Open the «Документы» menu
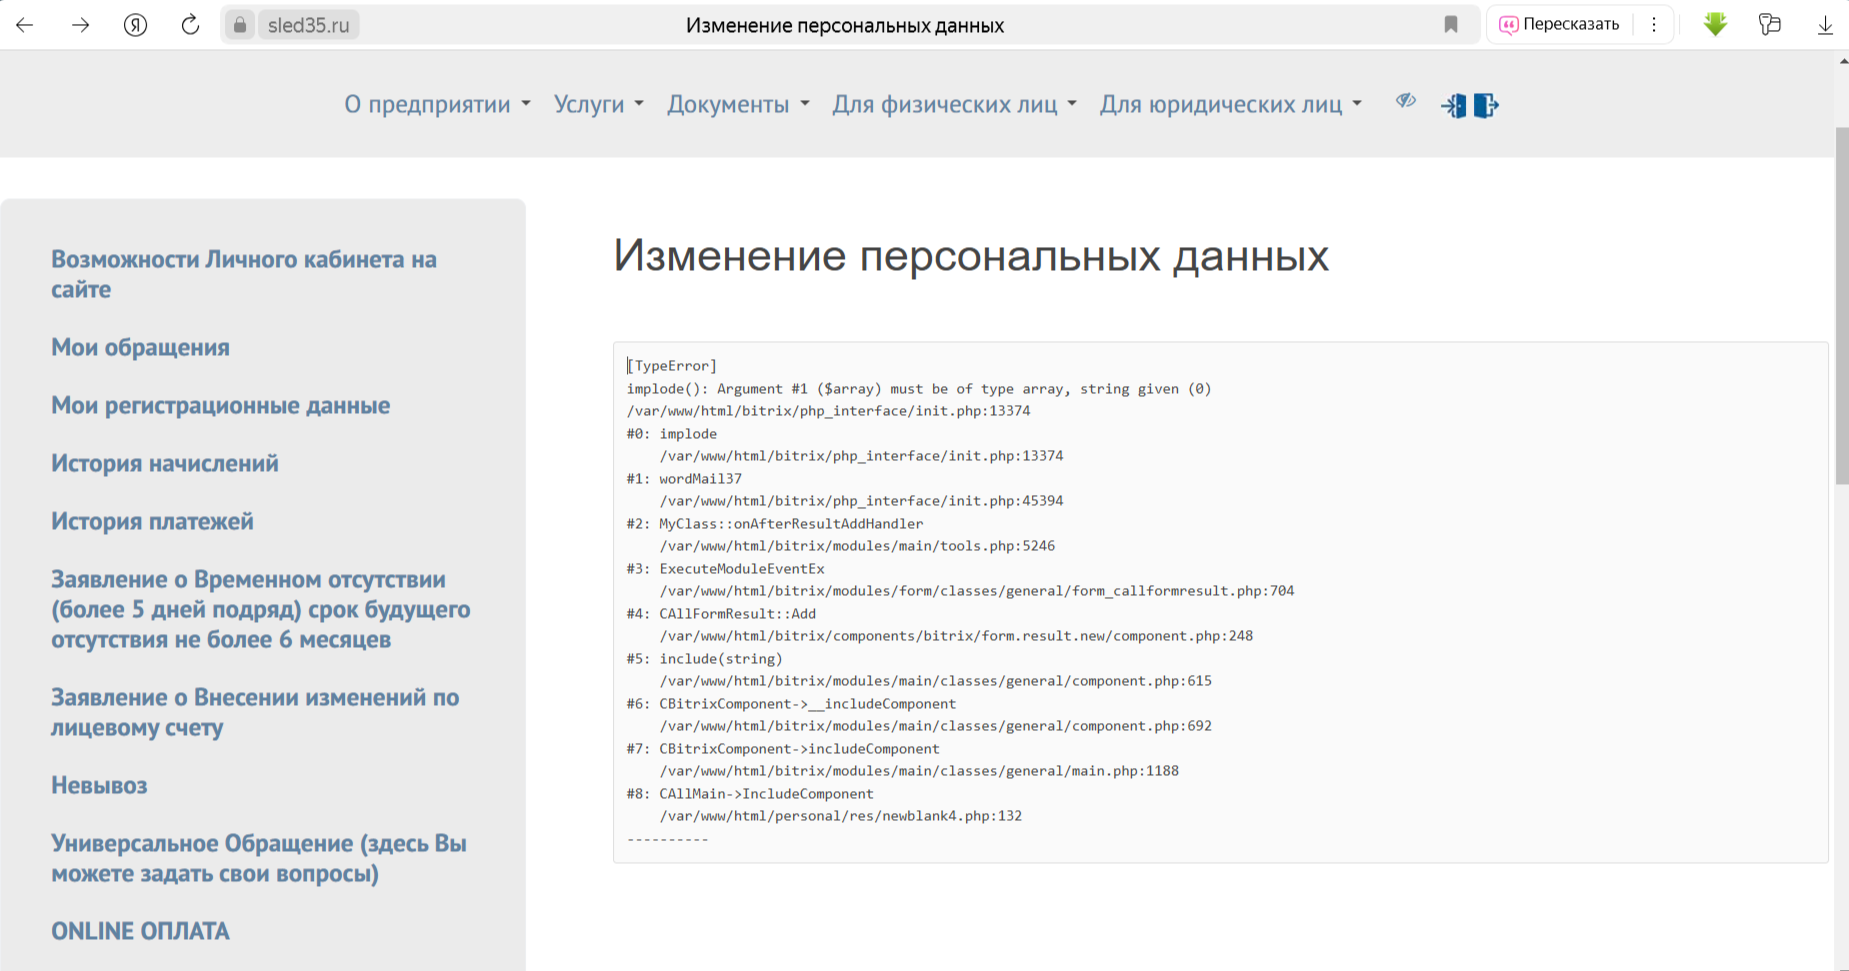Image resolution: width=1849 pixels, height=971 pixels. (x=738, y=104)
